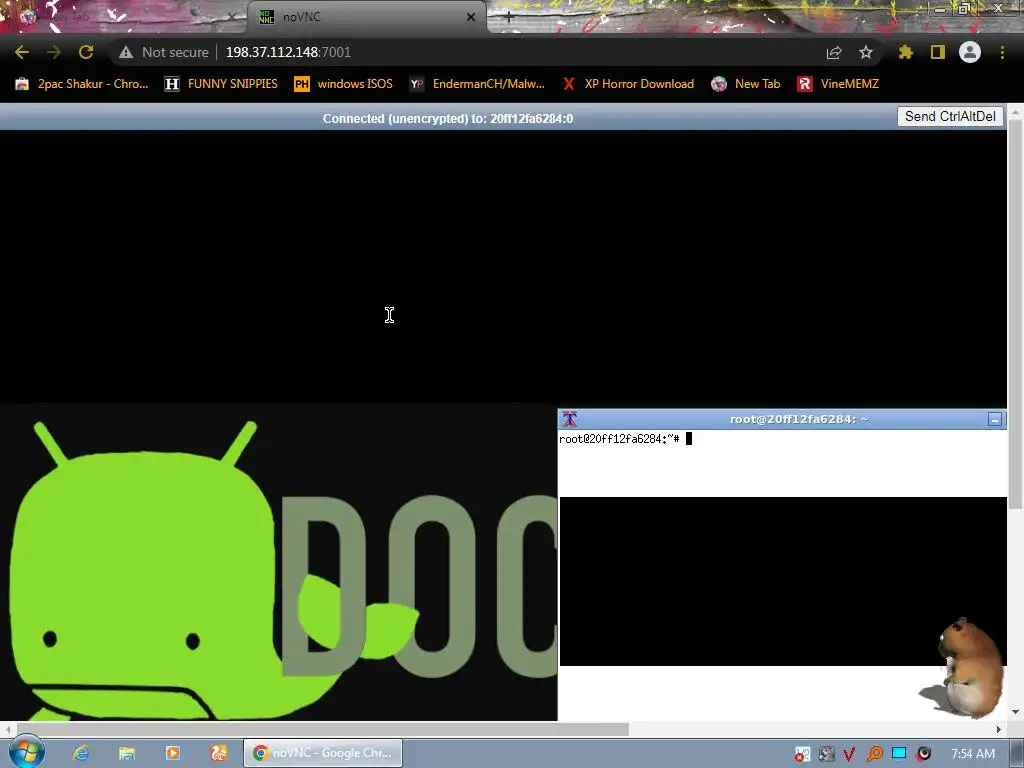Viewport: 1024px width, 768px height.
Task: Click the terminal title root@20ff12fa6284
Action: (x=799, y=419)
